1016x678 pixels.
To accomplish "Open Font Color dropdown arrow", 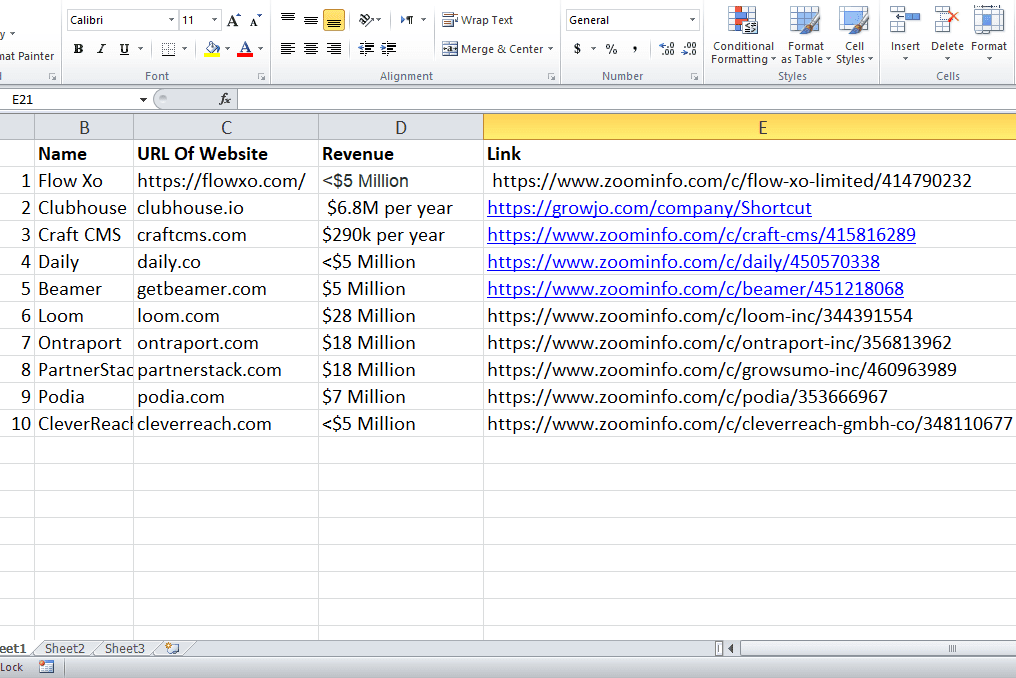I will 260,49.
